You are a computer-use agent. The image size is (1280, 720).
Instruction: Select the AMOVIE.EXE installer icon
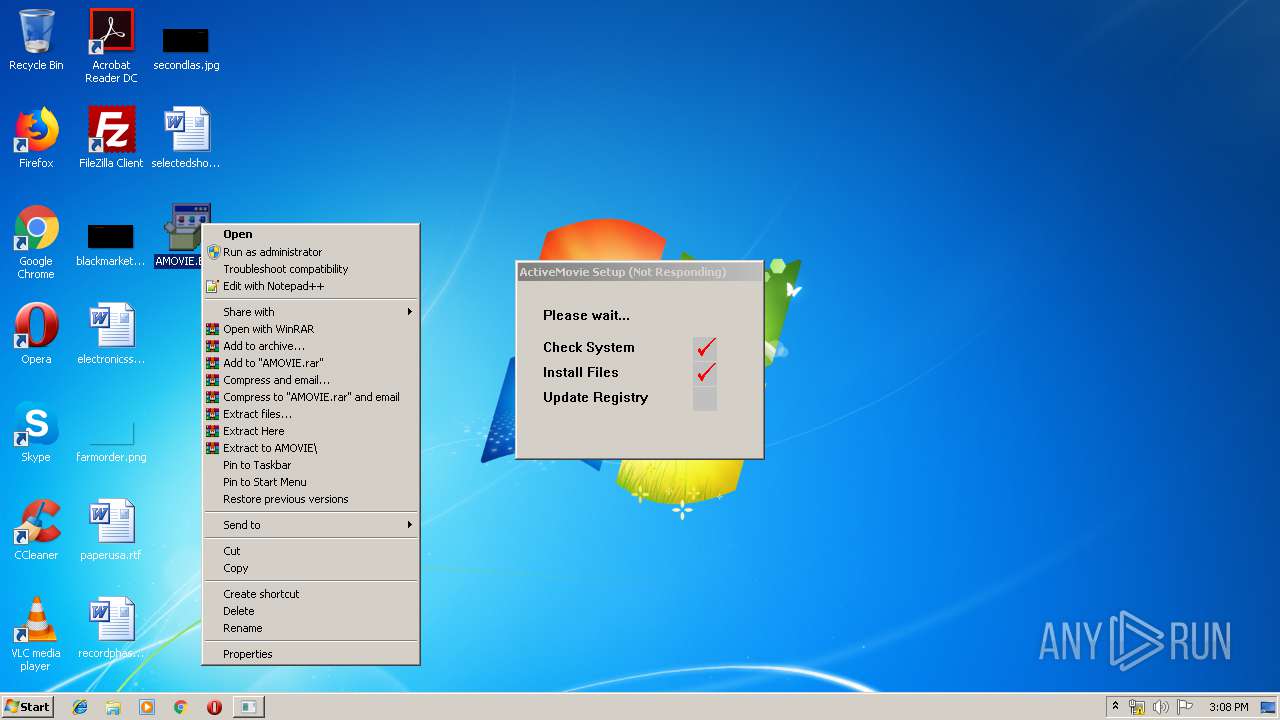click(x=184, y=236)
